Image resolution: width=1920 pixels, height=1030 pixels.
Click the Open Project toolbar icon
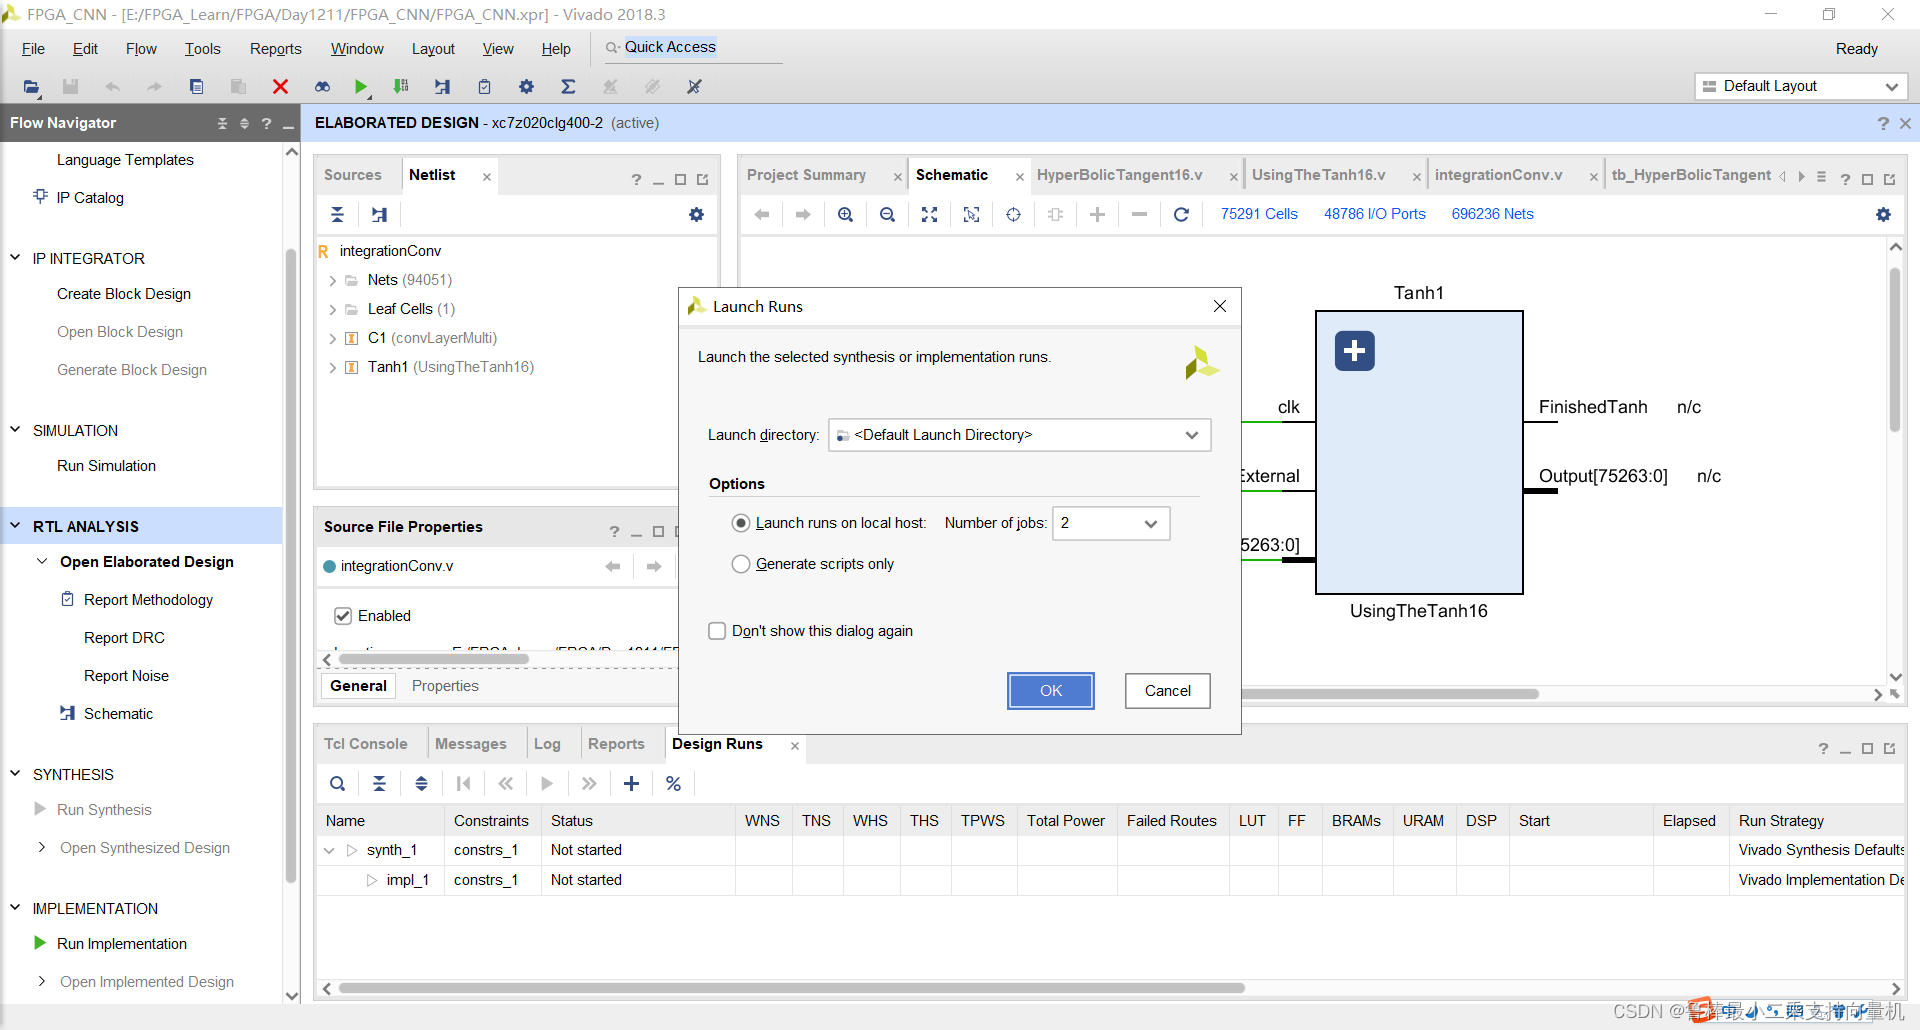31,87
